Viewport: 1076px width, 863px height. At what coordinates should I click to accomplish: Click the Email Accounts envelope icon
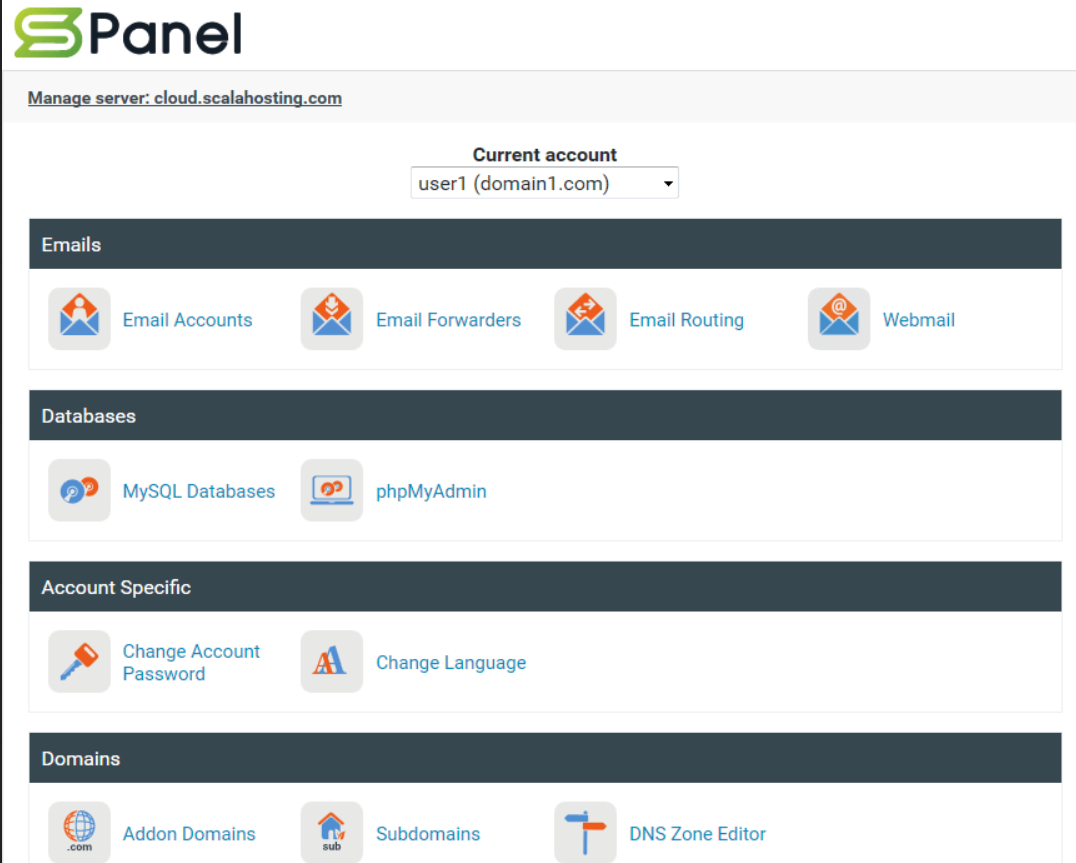point(79,319)
